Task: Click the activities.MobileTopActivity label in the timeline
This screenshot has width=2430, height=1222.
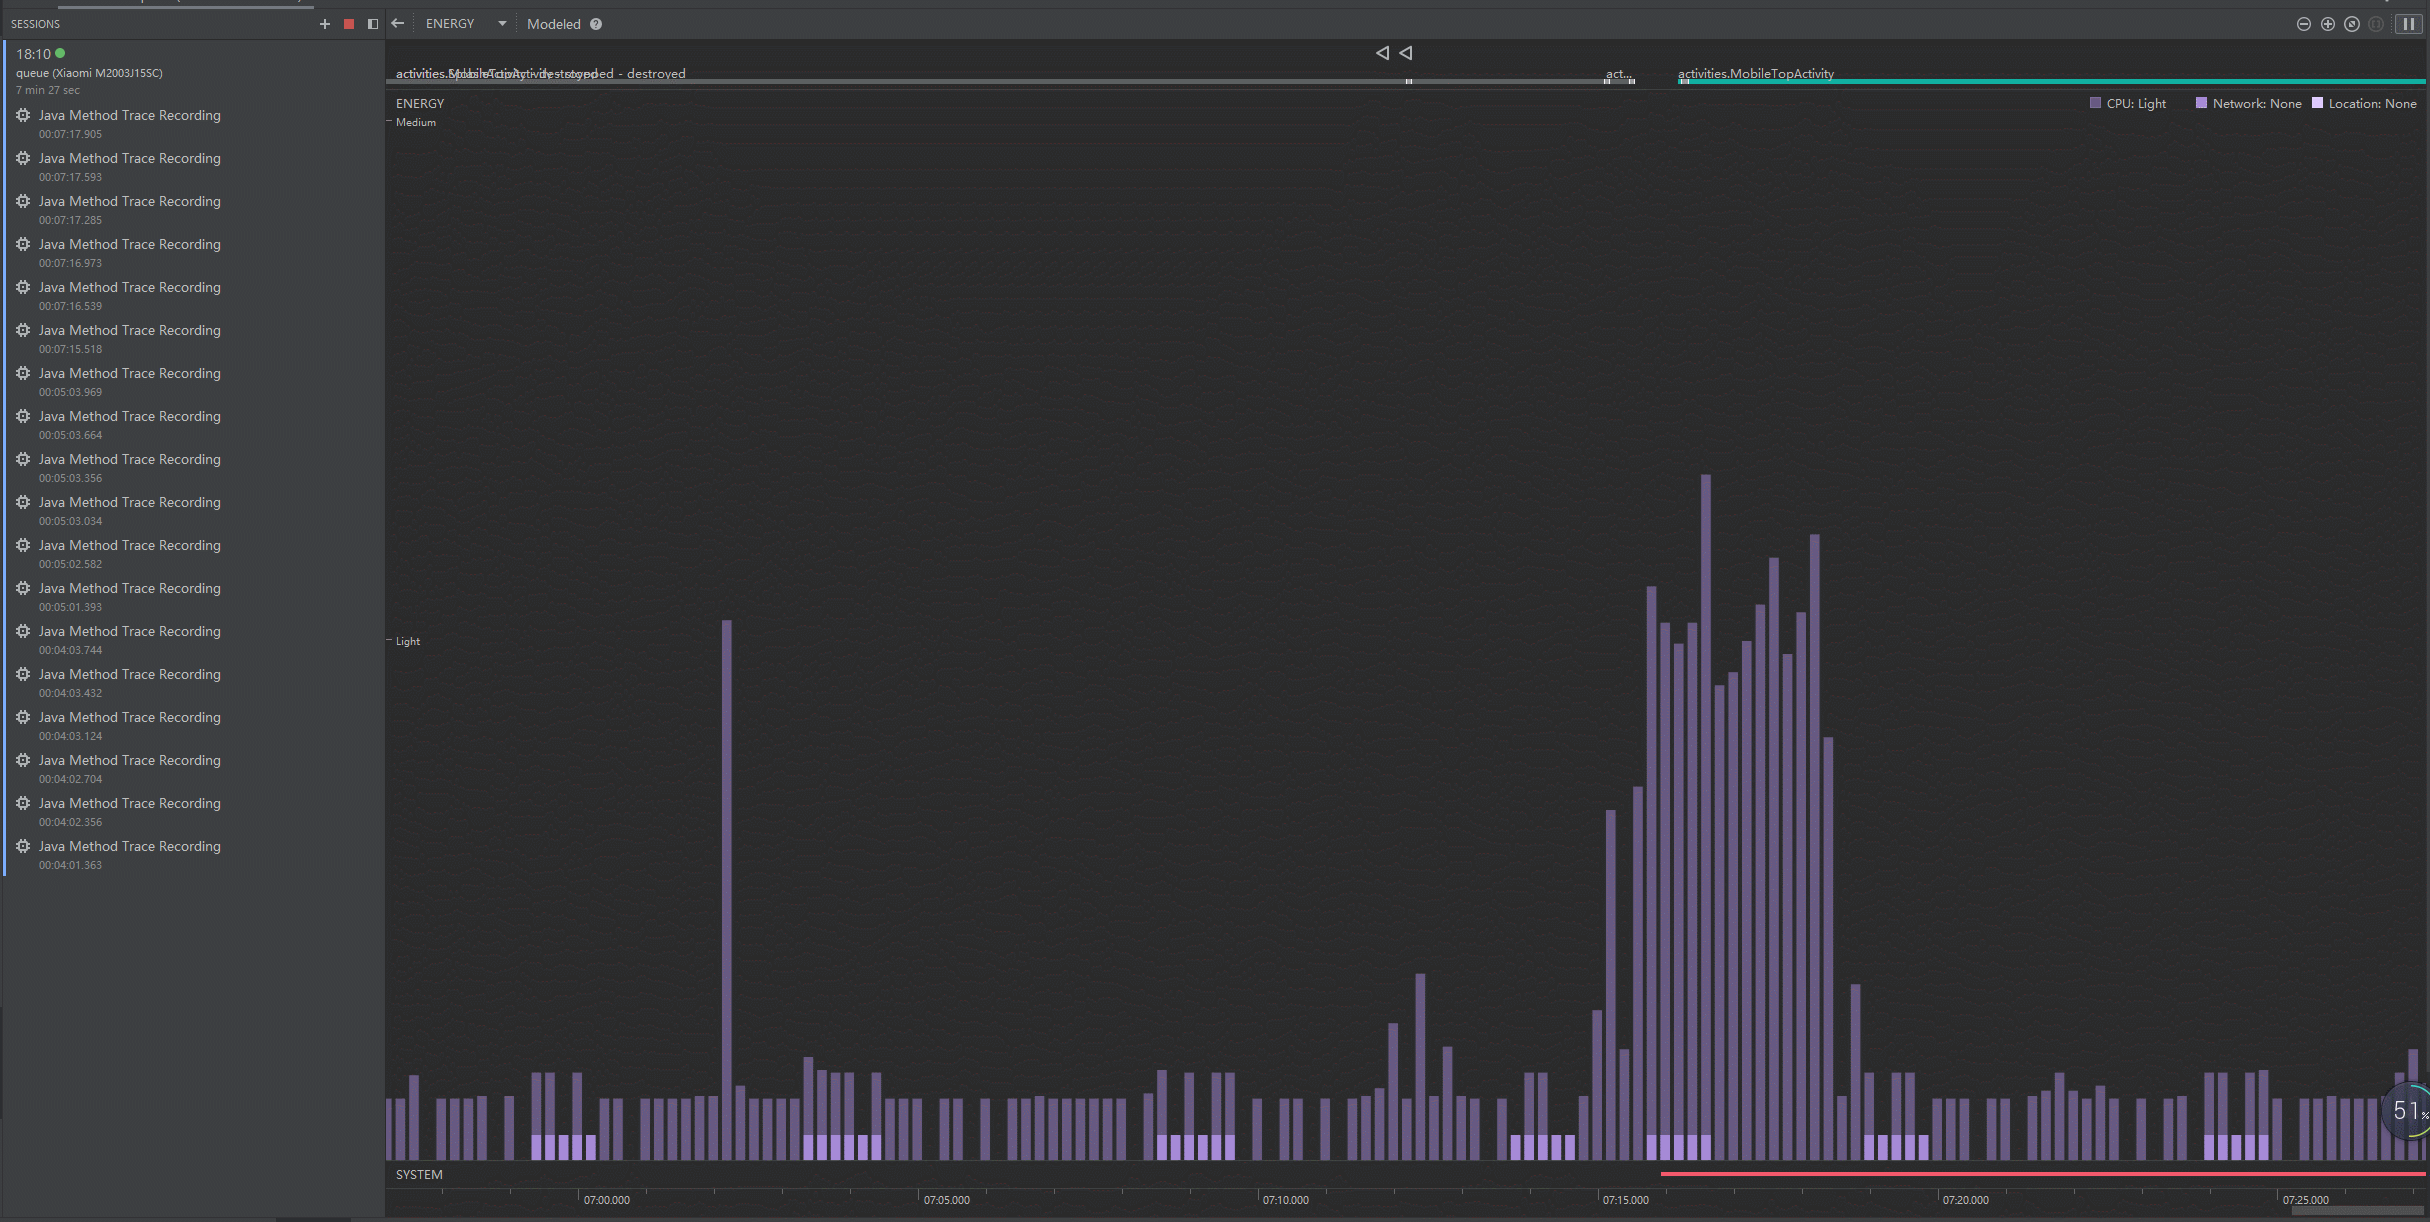Action: coord(1755,73)
